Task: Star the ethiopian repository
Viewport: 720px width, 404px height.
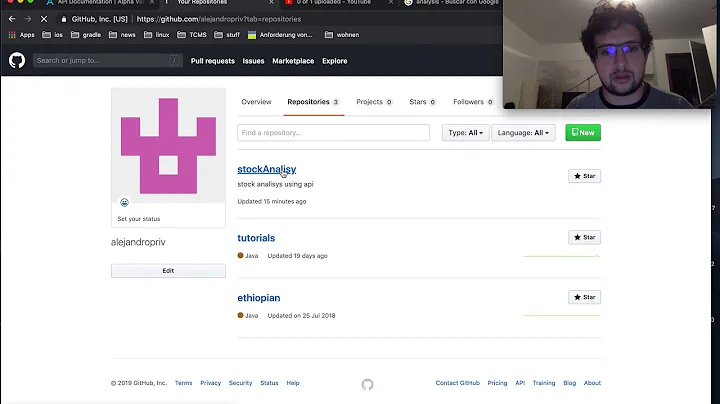Action: click(x=585, y=297)
